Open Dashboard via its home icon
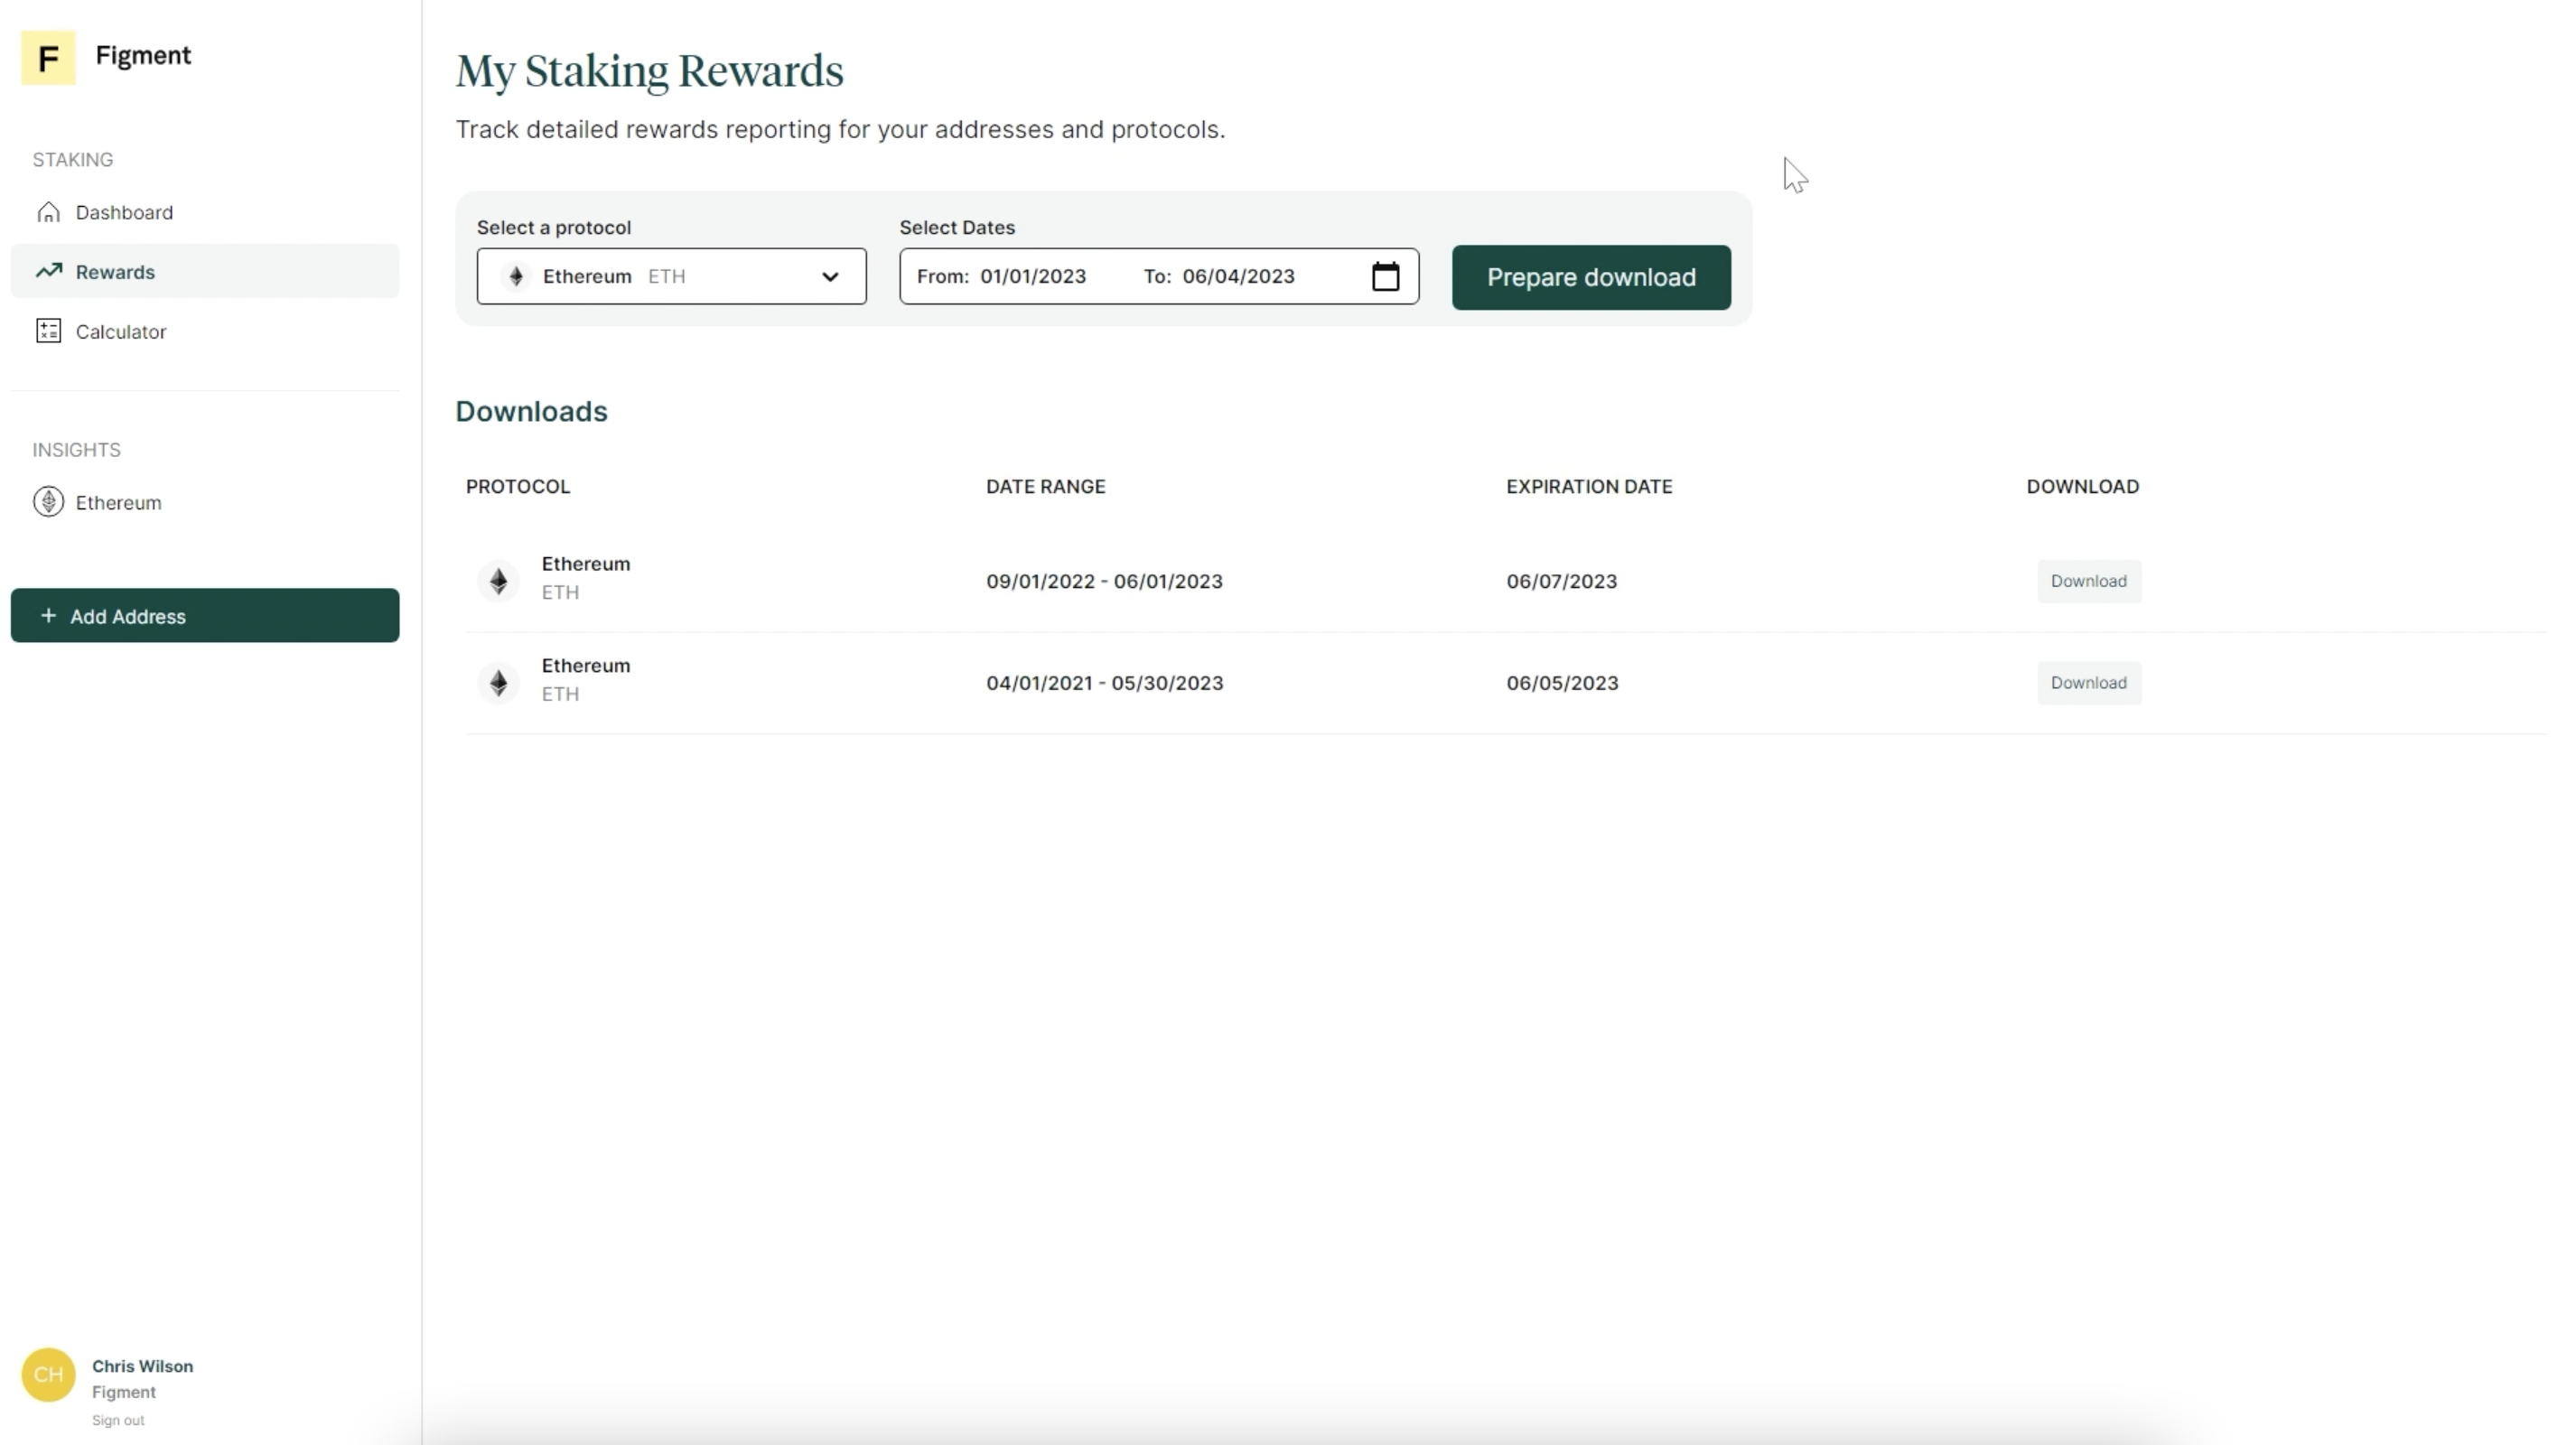 pos(48,212)
